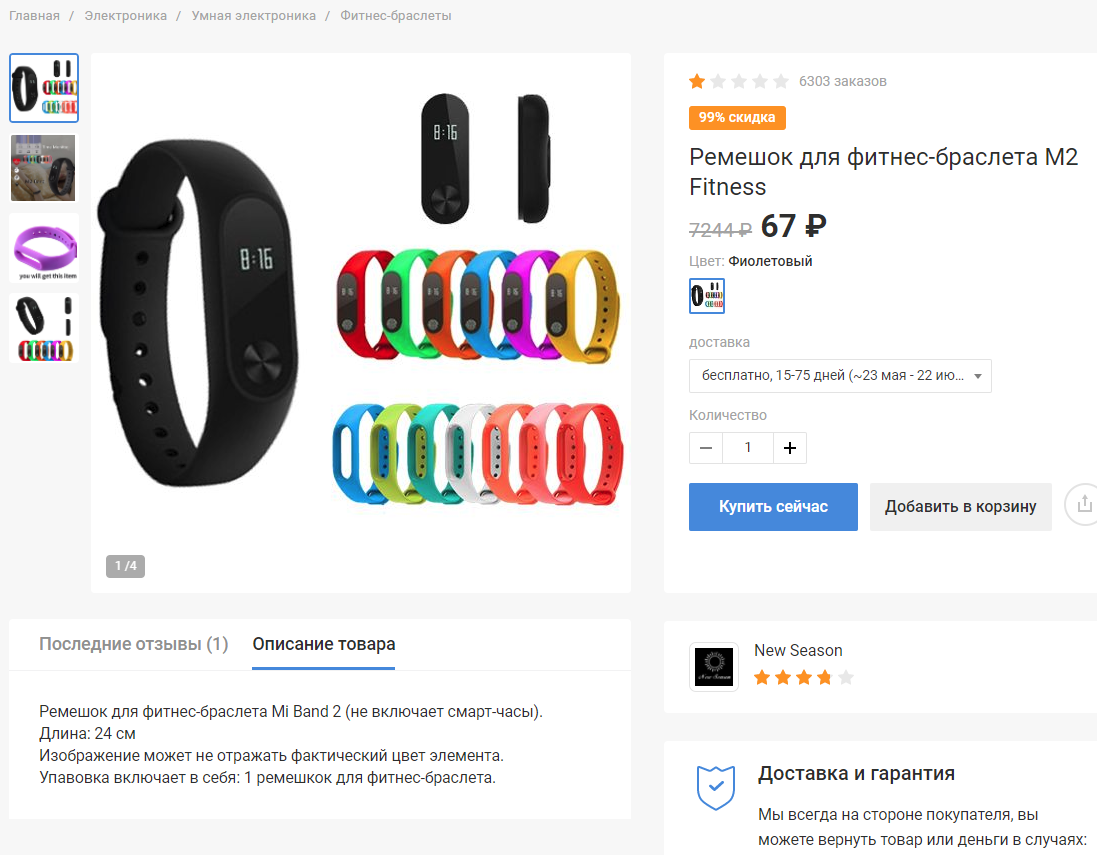The width and height of the screenshot is (1097, 855).
Task: Switch to Последние отзывы tab
Action: [x=134, y=644]
